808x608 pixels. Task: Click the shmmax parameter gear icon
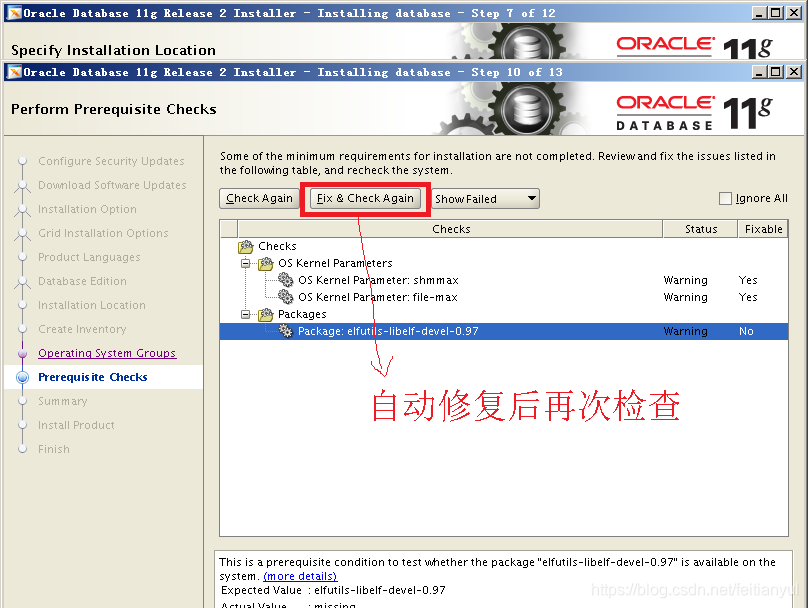point(285,280)
